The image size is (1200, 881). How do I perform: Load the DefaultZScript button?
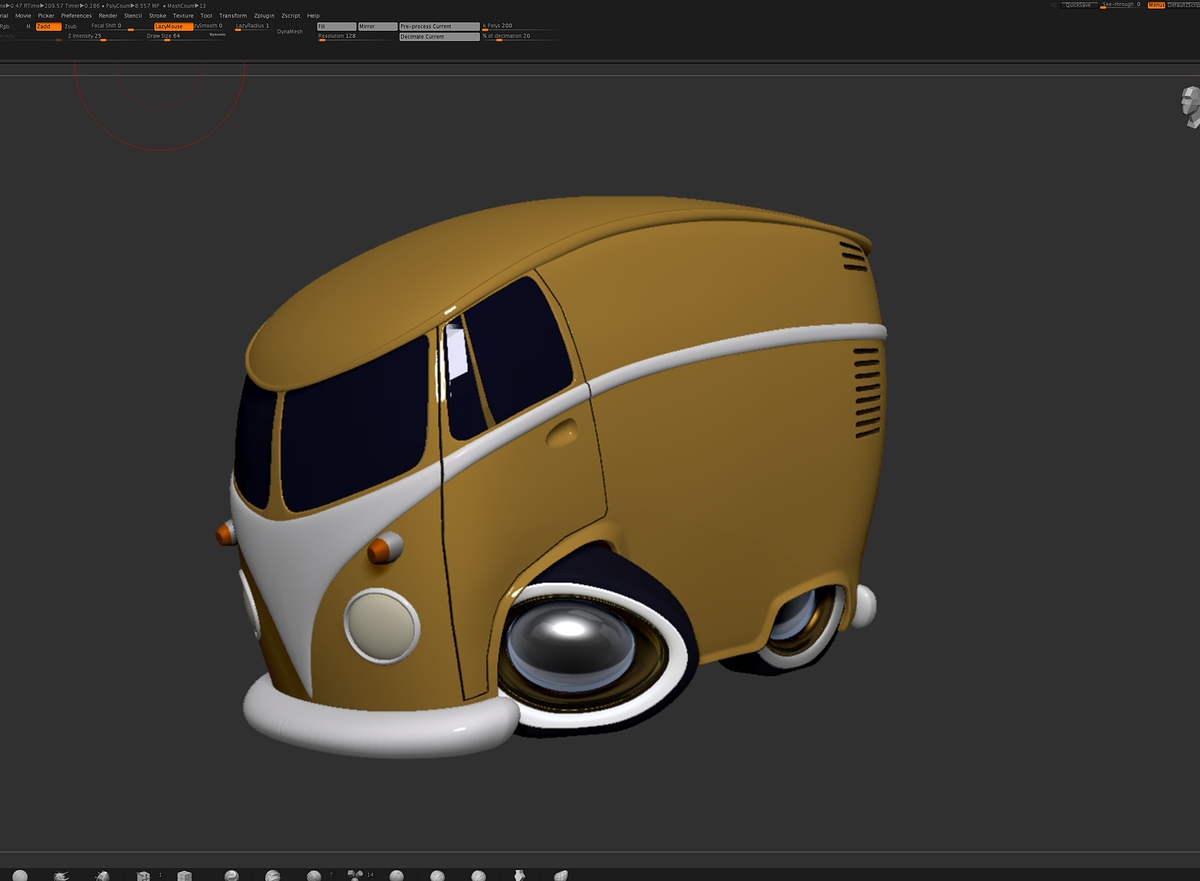[x=1183, y=5]
